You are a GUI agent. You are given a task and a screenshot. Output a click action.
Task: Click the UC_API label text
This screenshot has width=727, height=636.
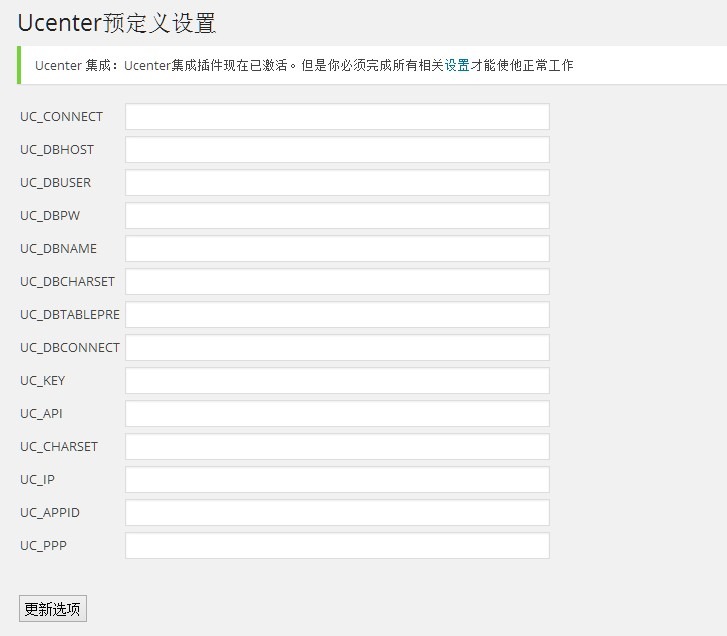41,414
